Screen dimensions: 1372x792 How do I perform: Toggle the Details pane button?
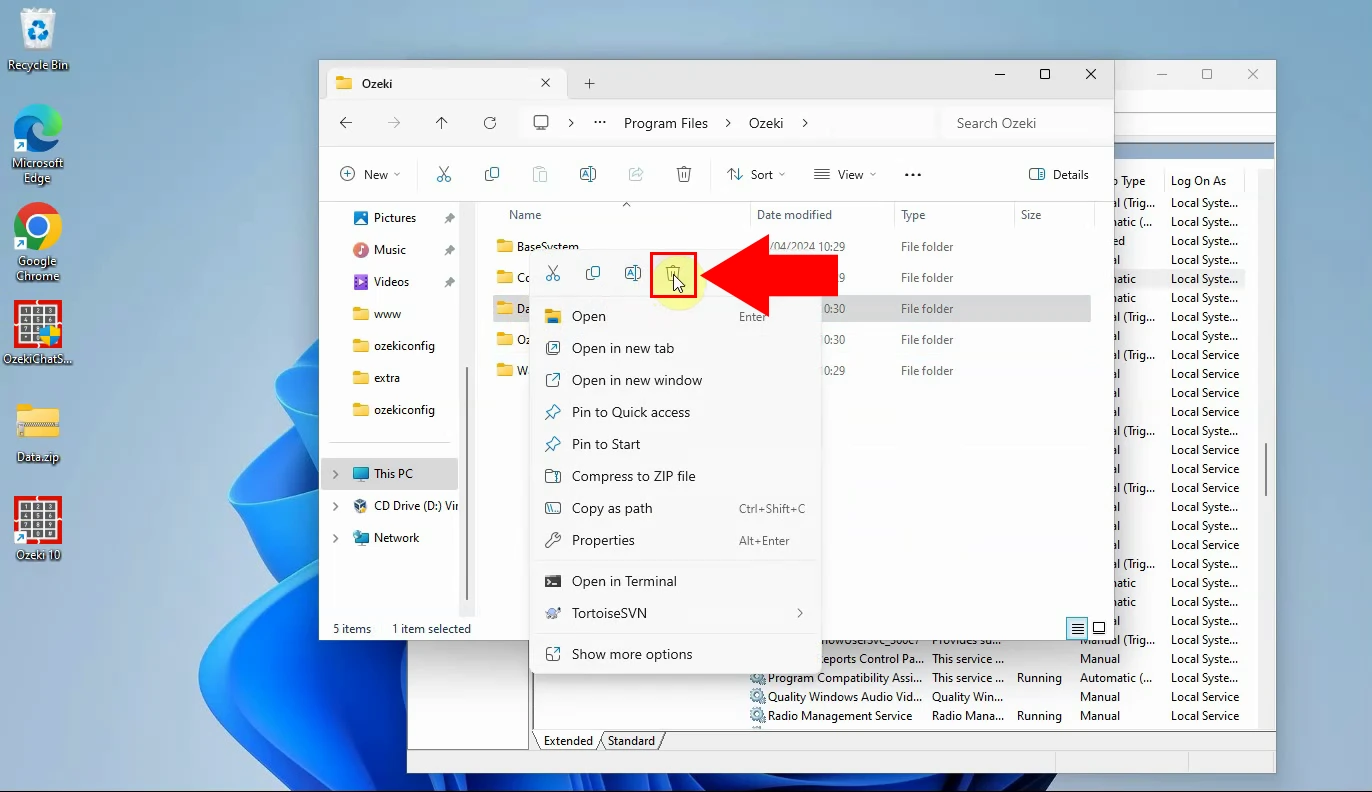(1059, 174)
